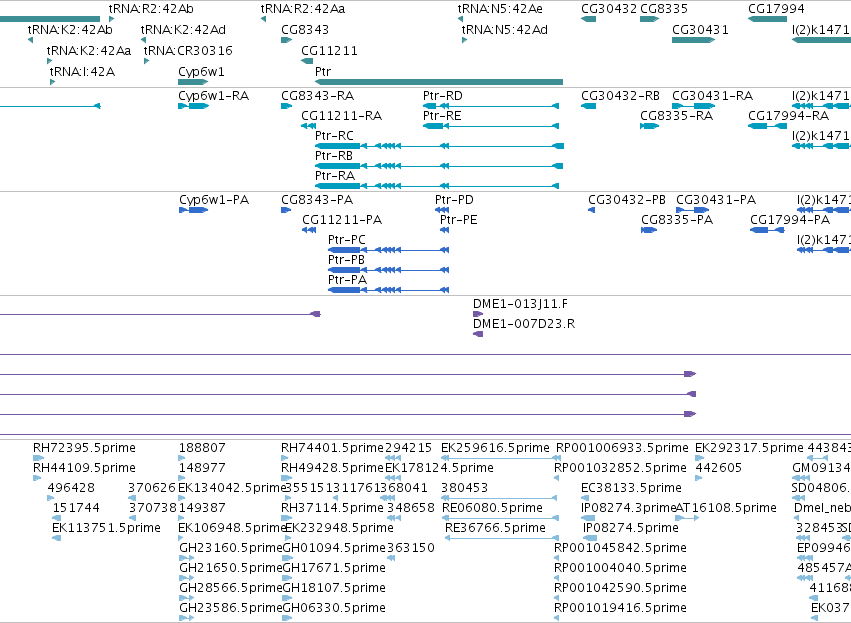Open the CG17994-RA transcript label
The height and width of the screenshot is (623, 851).
tap(789, 116)
